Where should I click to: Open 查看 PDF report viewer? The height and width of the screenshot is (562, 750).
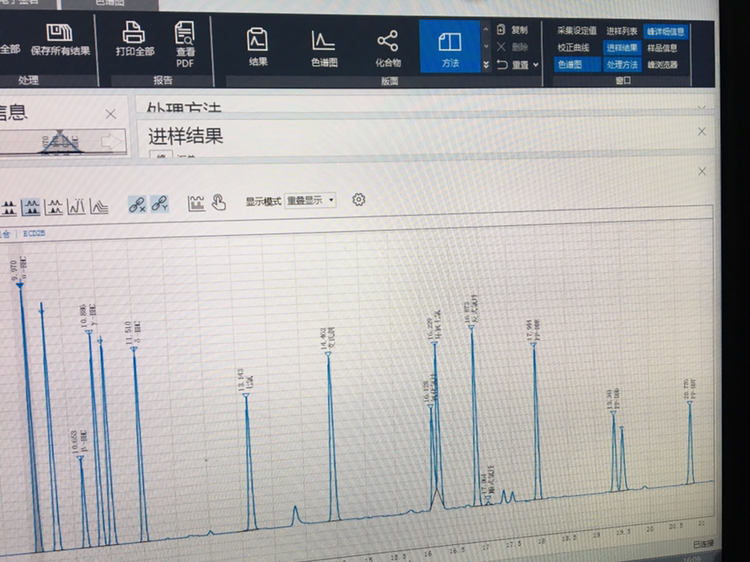185,44
